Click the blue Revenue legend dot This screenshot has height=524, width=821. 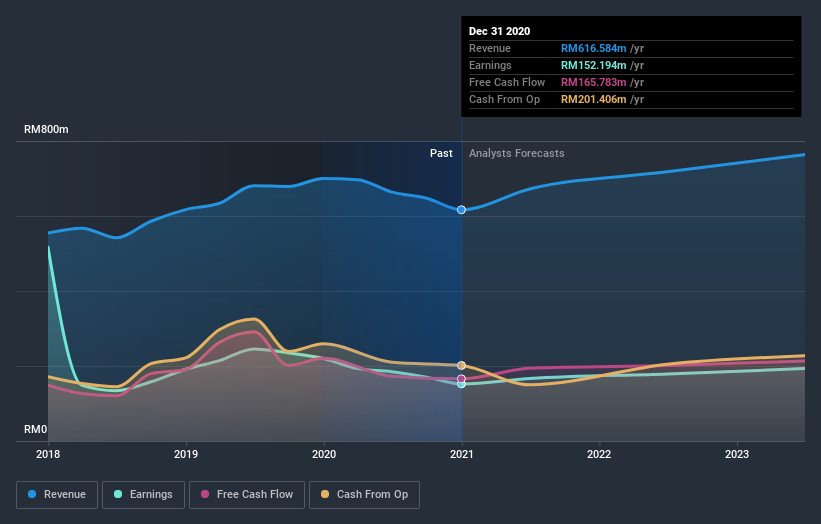pyautogui.click(x=32, y=494)
